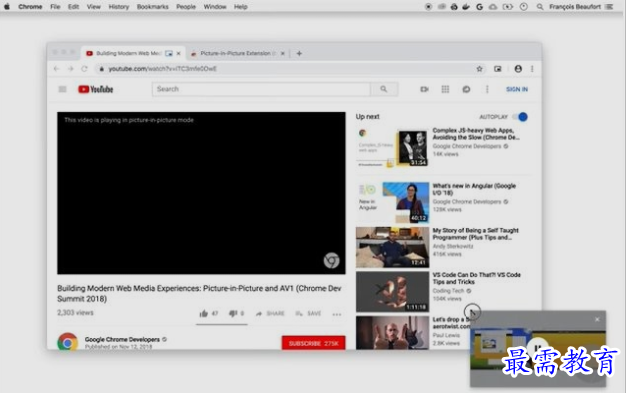Open the YouTube messages icon
626x393 pixels.
[466, 89]
